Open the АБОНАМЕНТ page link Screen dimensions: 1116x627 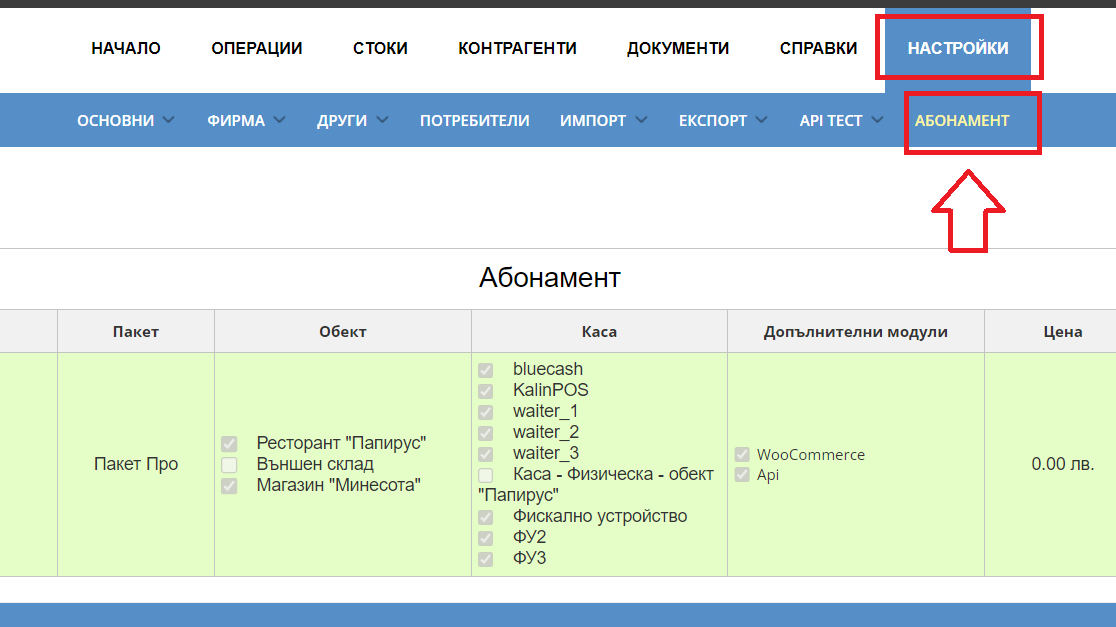(x=962, y=120)
